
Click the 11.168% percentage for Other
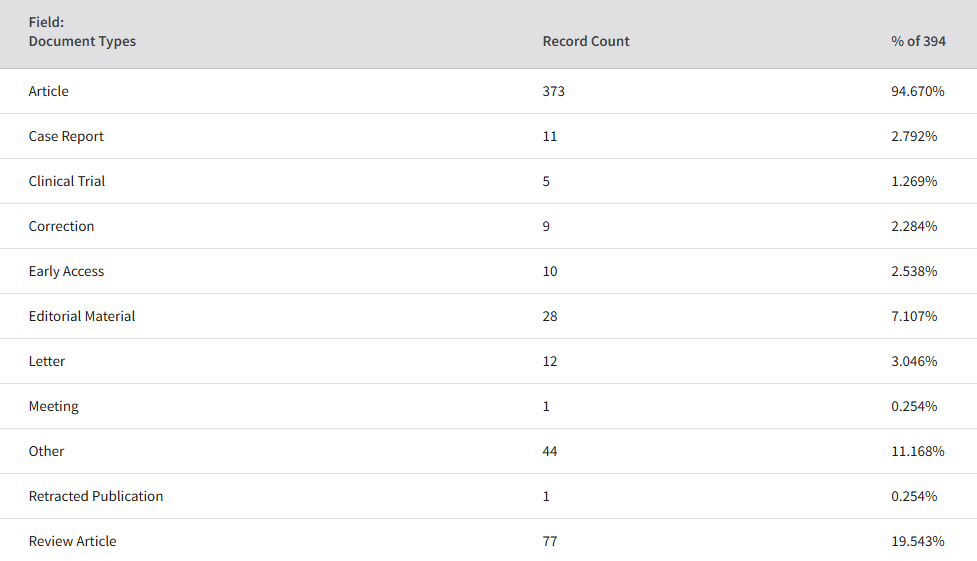click(918, 451)
